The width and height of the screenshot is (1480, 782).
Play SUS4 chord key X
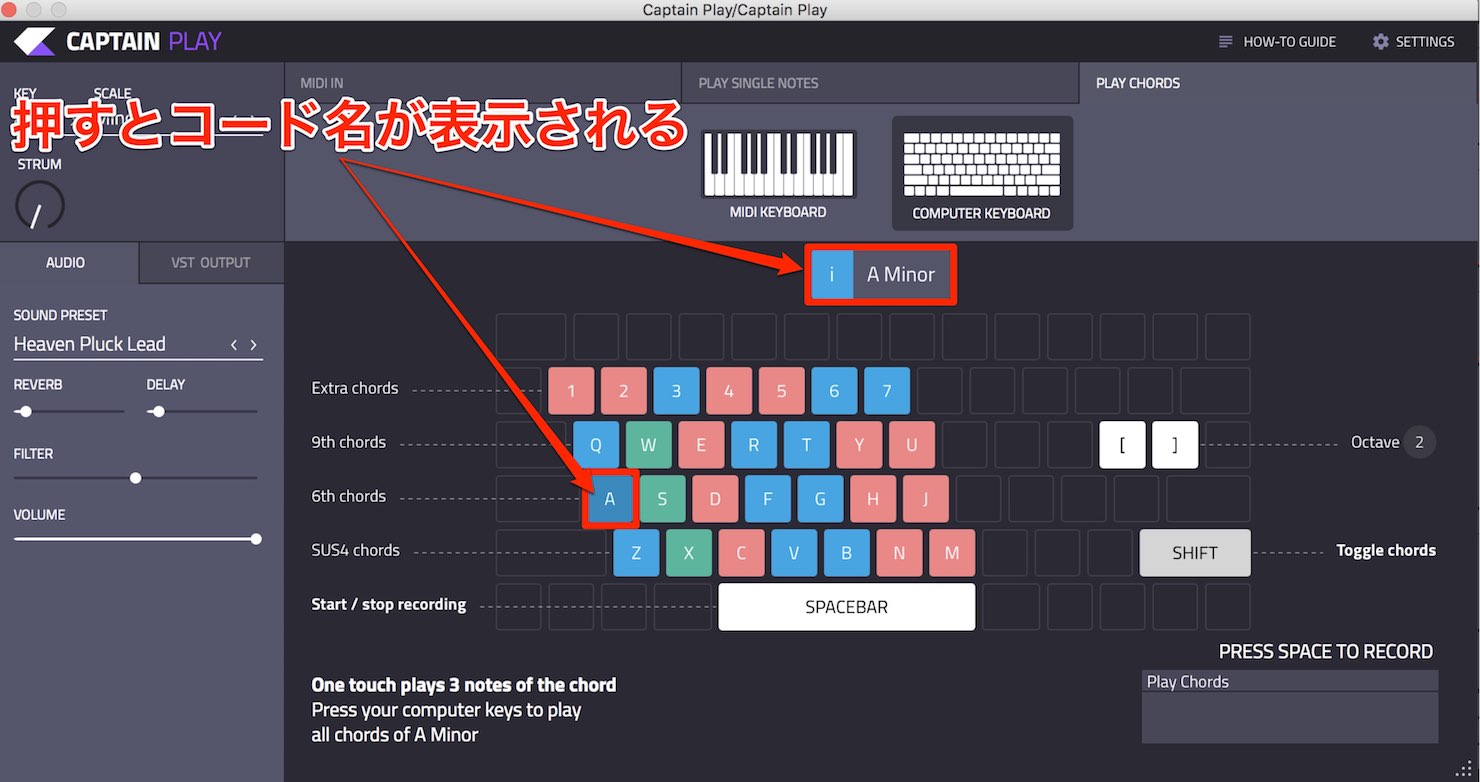[x=689, y=553]
